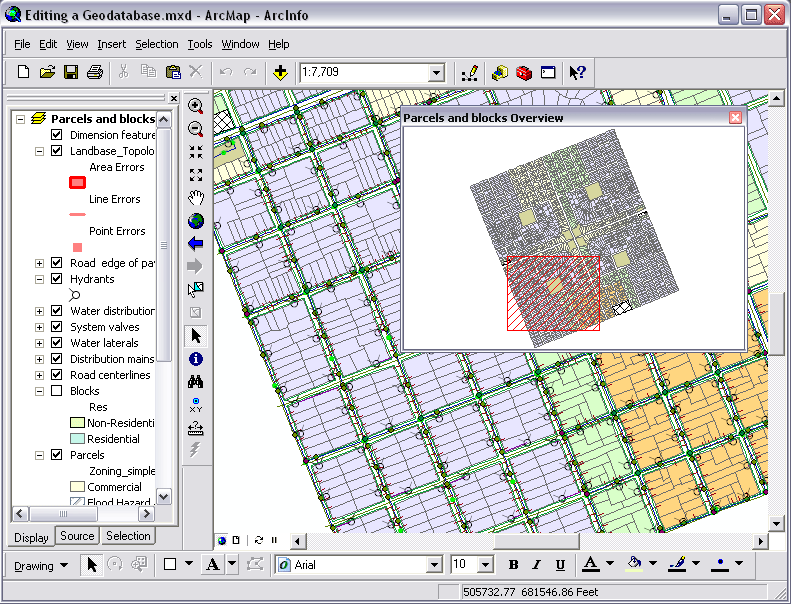Toggle Road edge of pavement visibility
Image resolution: width=791 pixels, height=604 pixels.
click(x=56, y=263)
